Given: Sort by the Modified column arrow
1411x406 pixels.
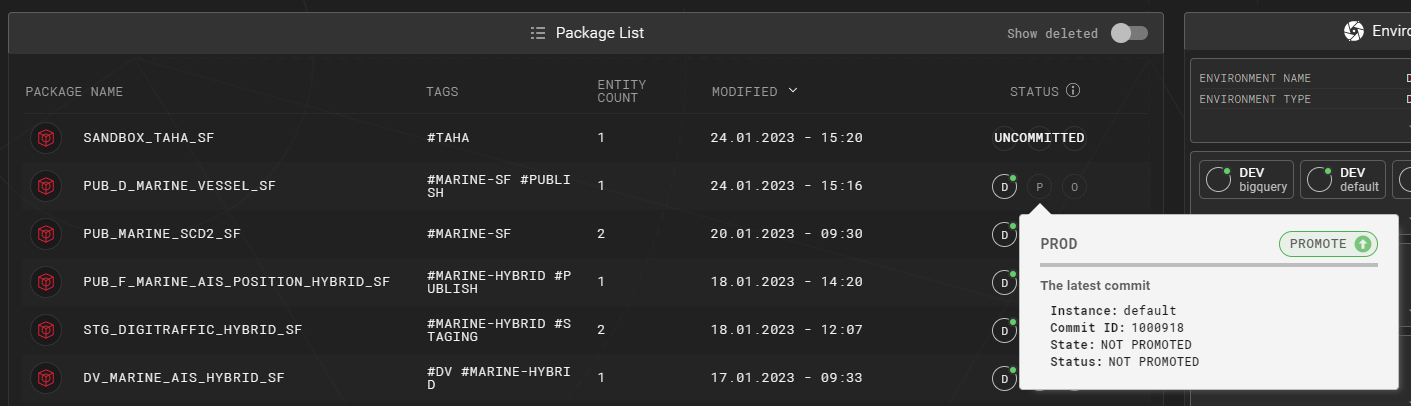Looking at the screenshot, I should coord(793,91).
